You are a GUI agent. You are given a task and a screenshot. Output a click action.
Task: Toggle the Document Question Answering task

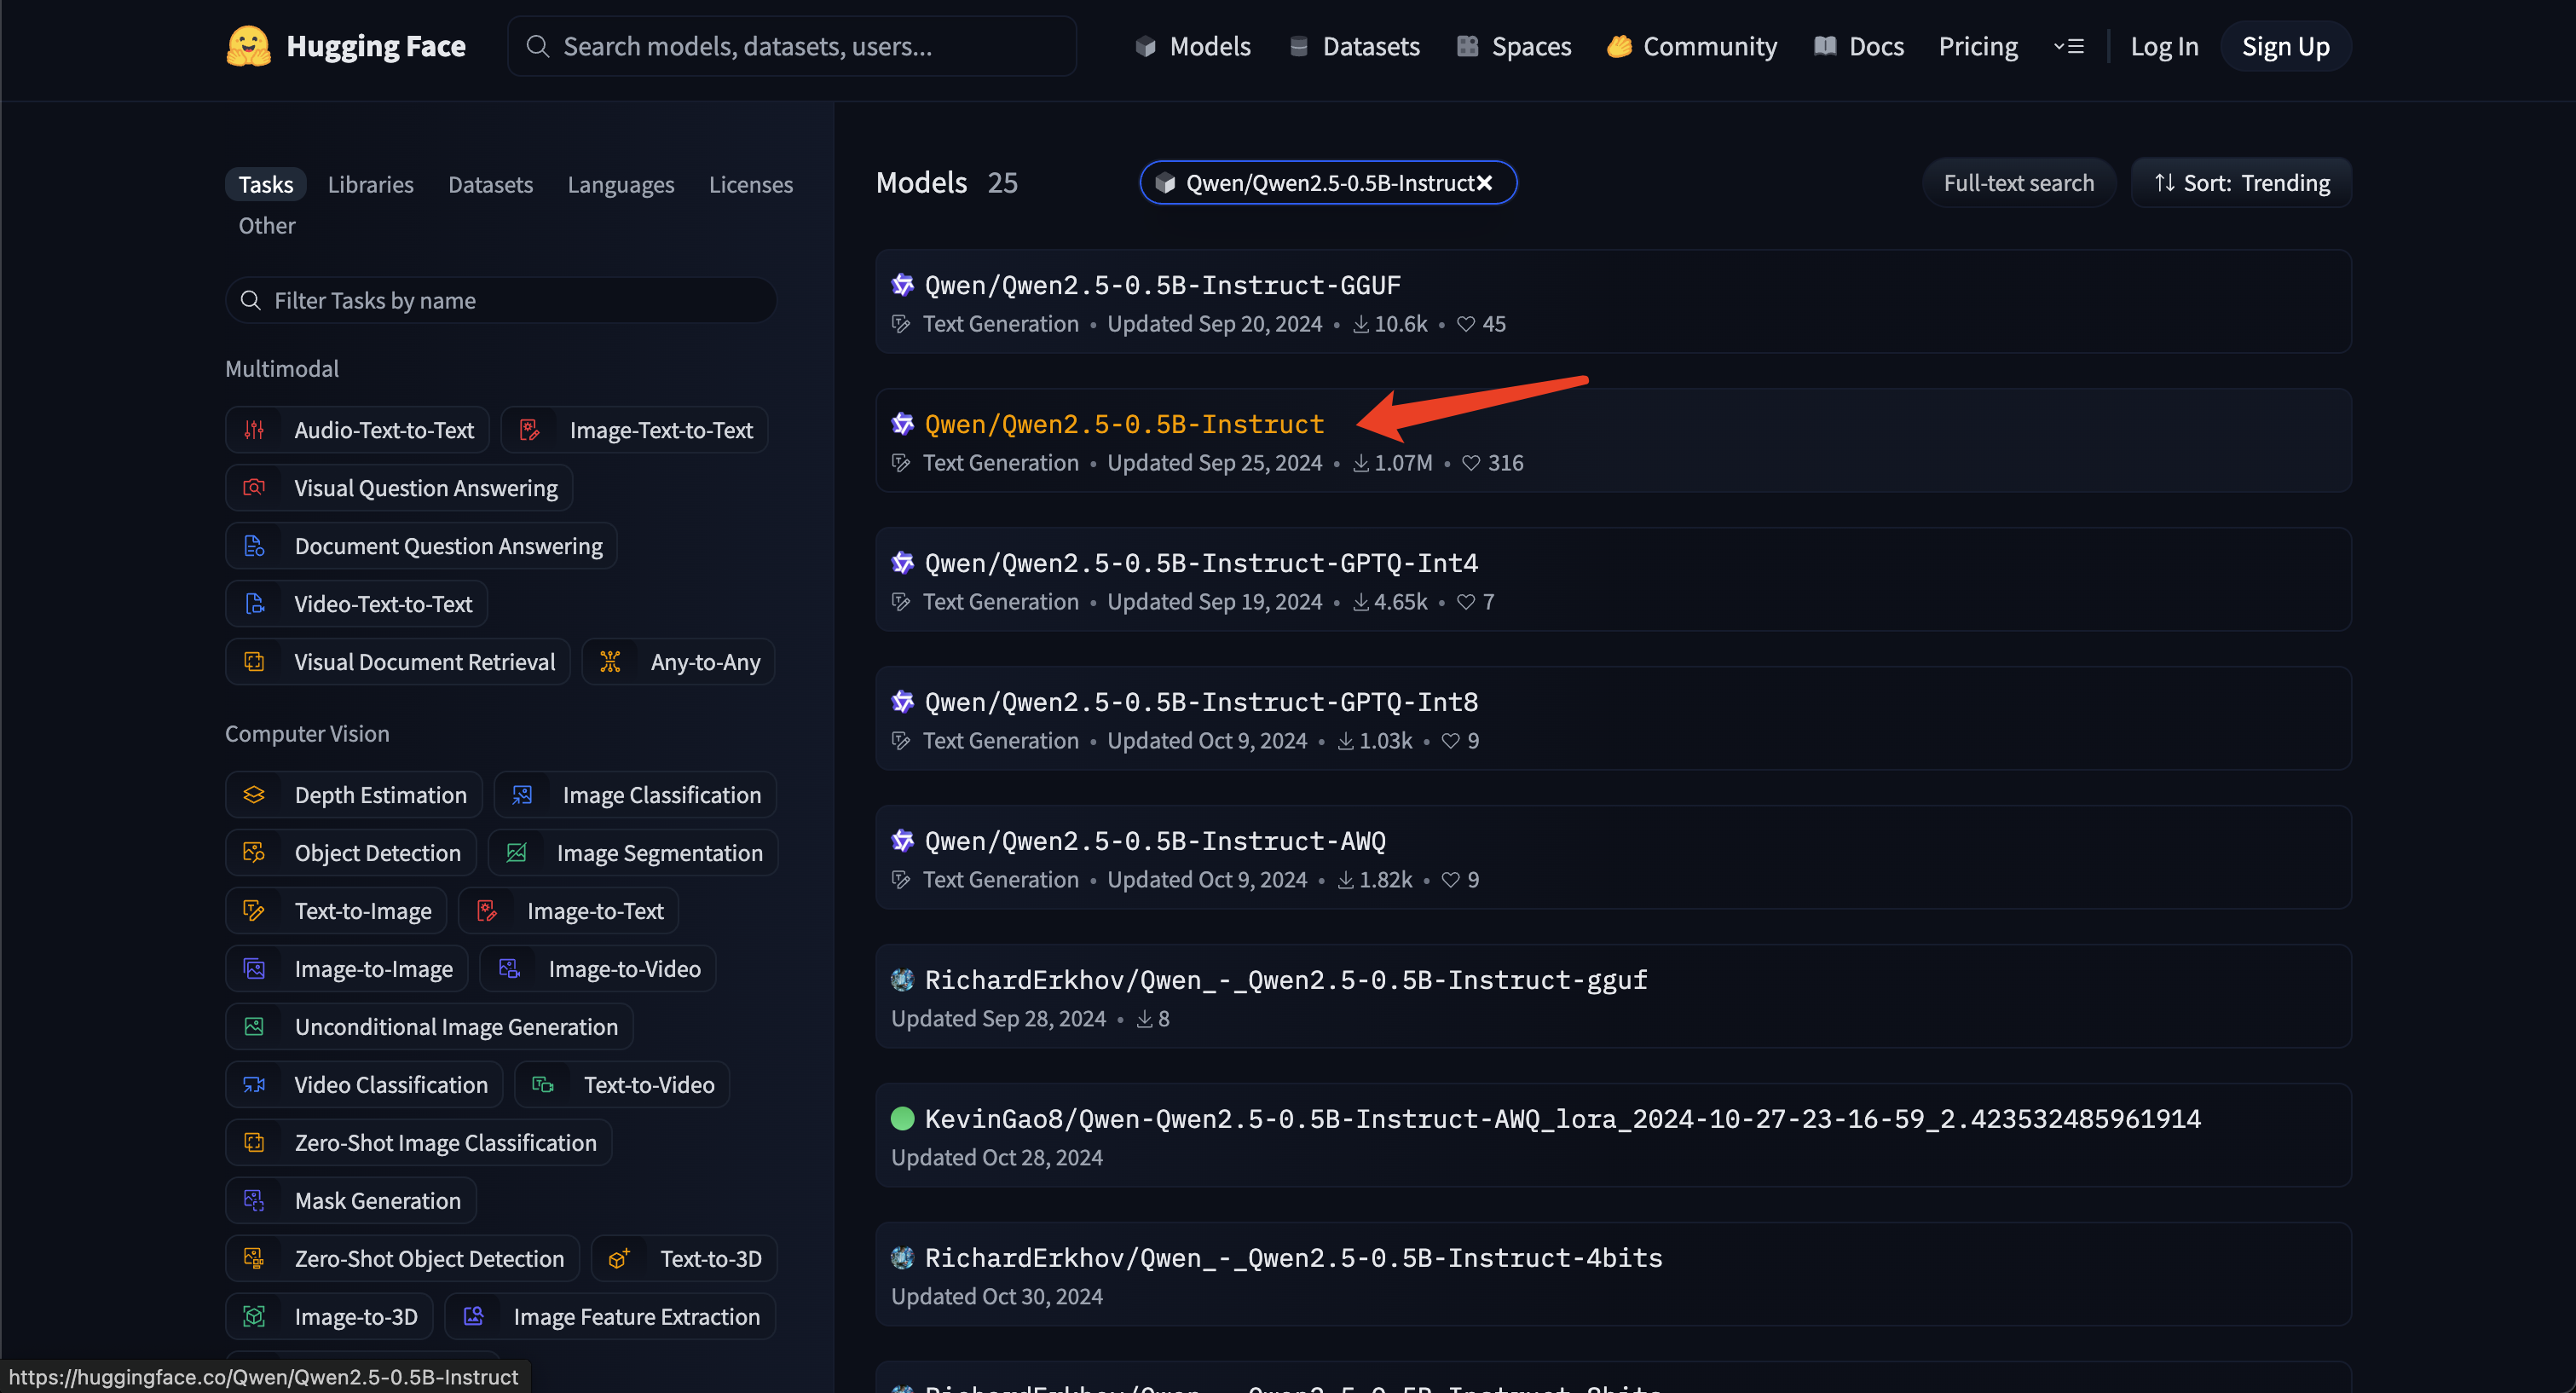pos(421,546)
